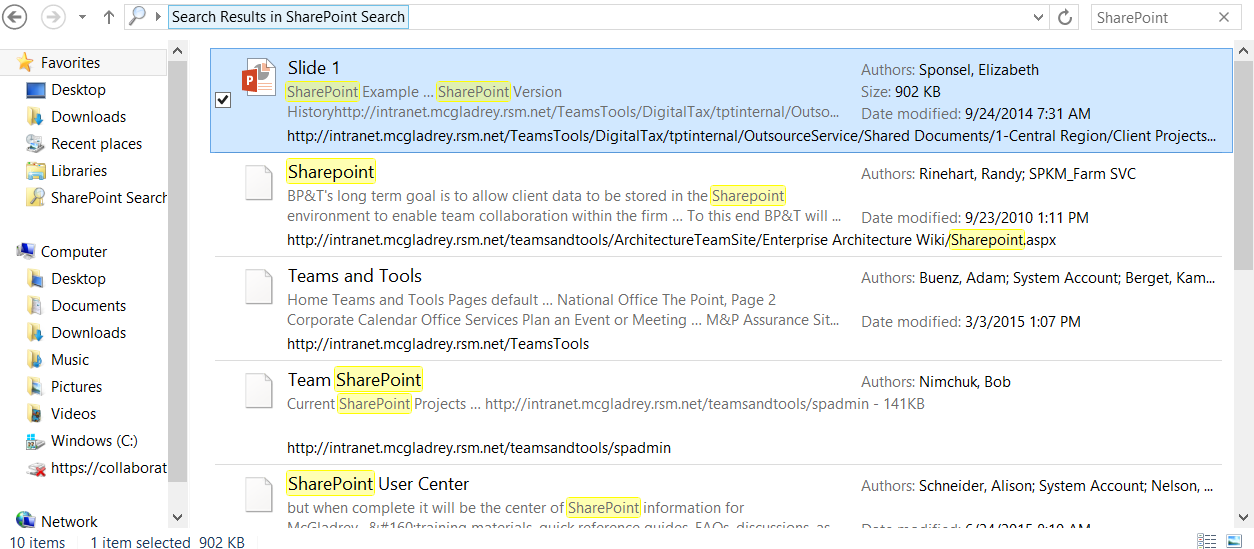Open Recent places in Favorites
Image resolution: width=1254 pixels, height=549 pixels.
[96, 144]
